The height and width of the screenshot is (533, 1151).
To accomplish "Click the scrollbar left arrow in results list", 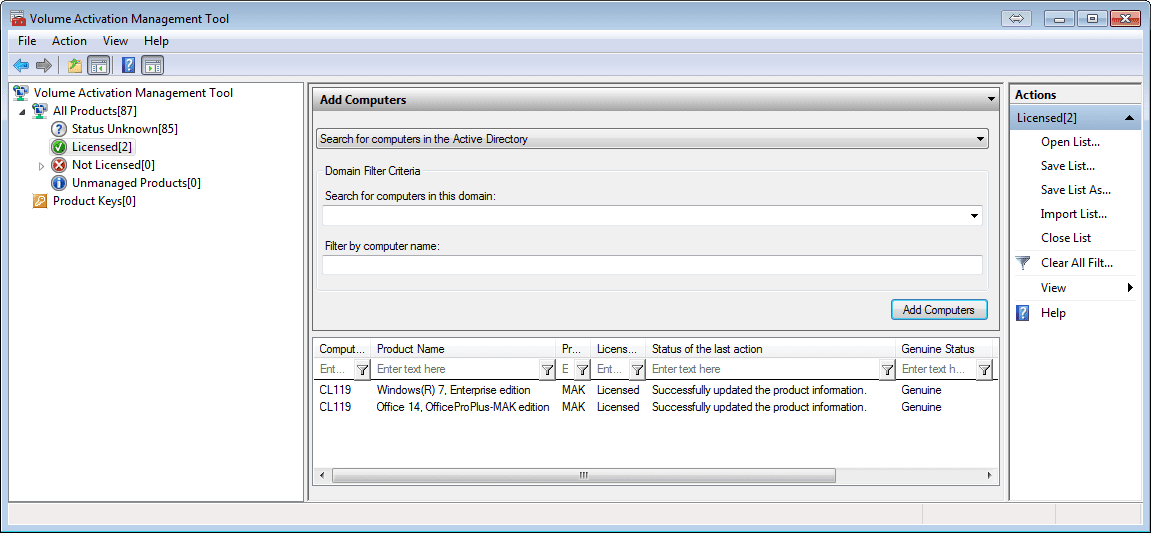I will [x=322, y=476].
